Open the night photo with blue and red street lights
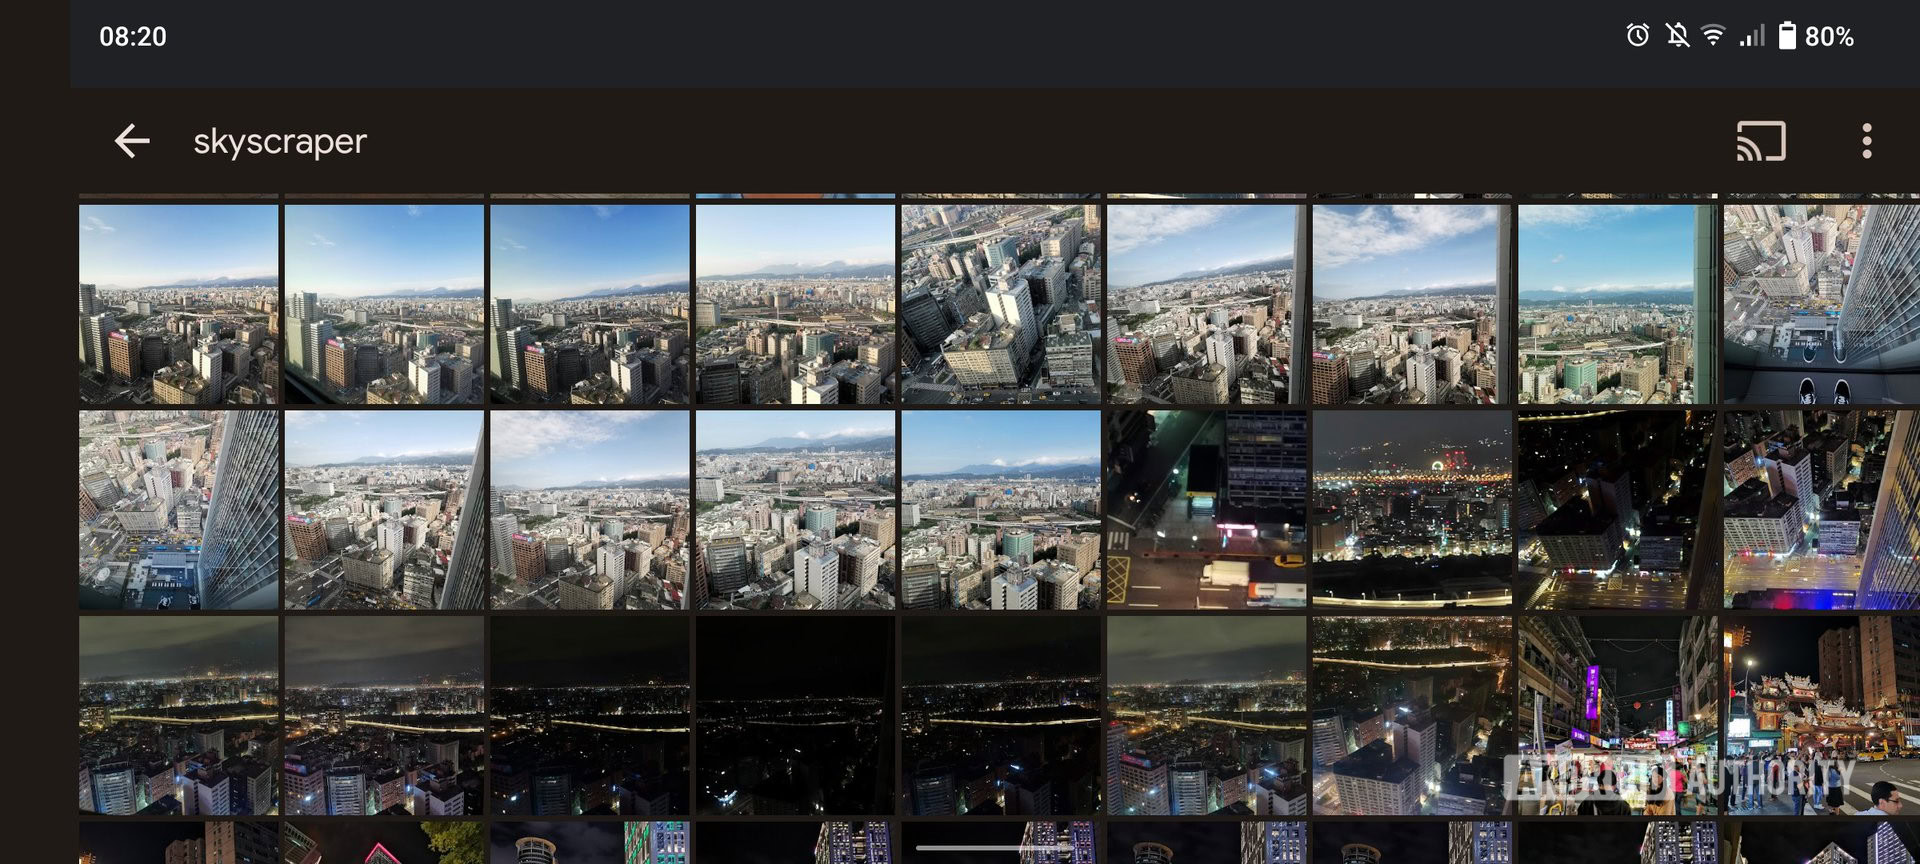1920x864 pixels. [x=1820, y=510]
